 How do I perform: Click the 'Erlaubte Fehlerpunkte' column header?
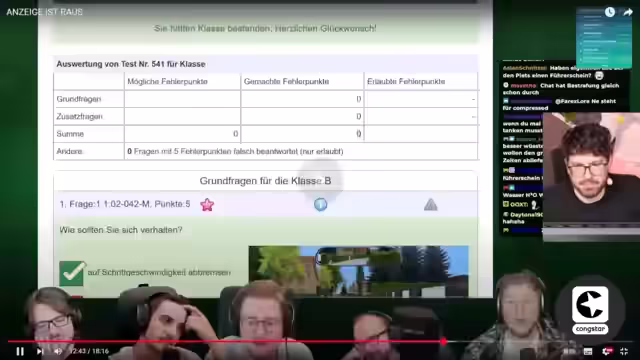coord(406,82)
